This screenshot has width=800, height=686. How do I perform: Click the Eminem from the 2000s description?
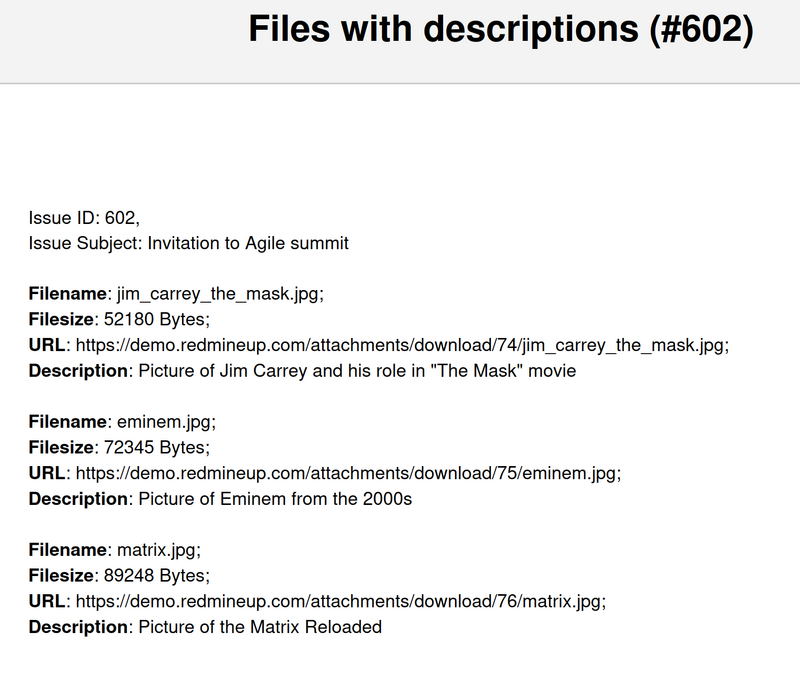pos(275,499)
